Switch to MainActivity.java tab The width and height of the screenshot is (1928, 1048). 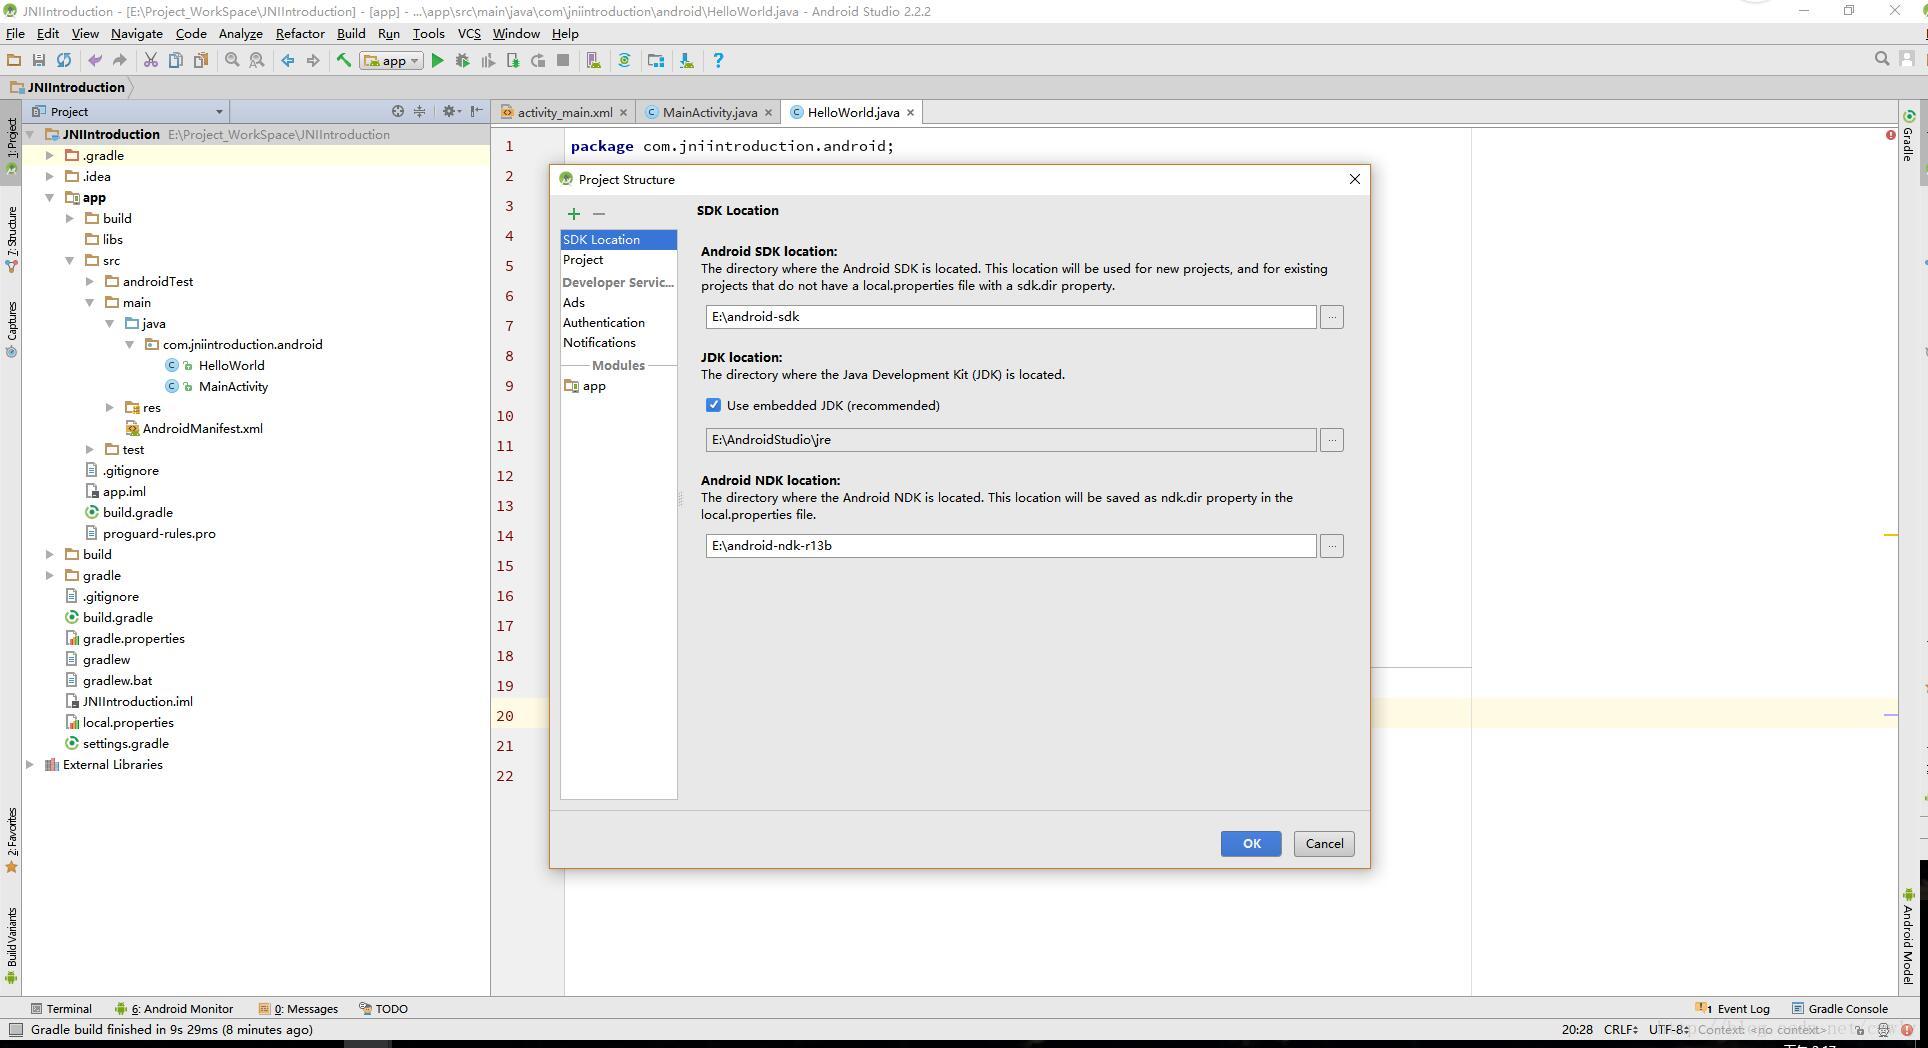pyautogui.click(x=709, y=112)
